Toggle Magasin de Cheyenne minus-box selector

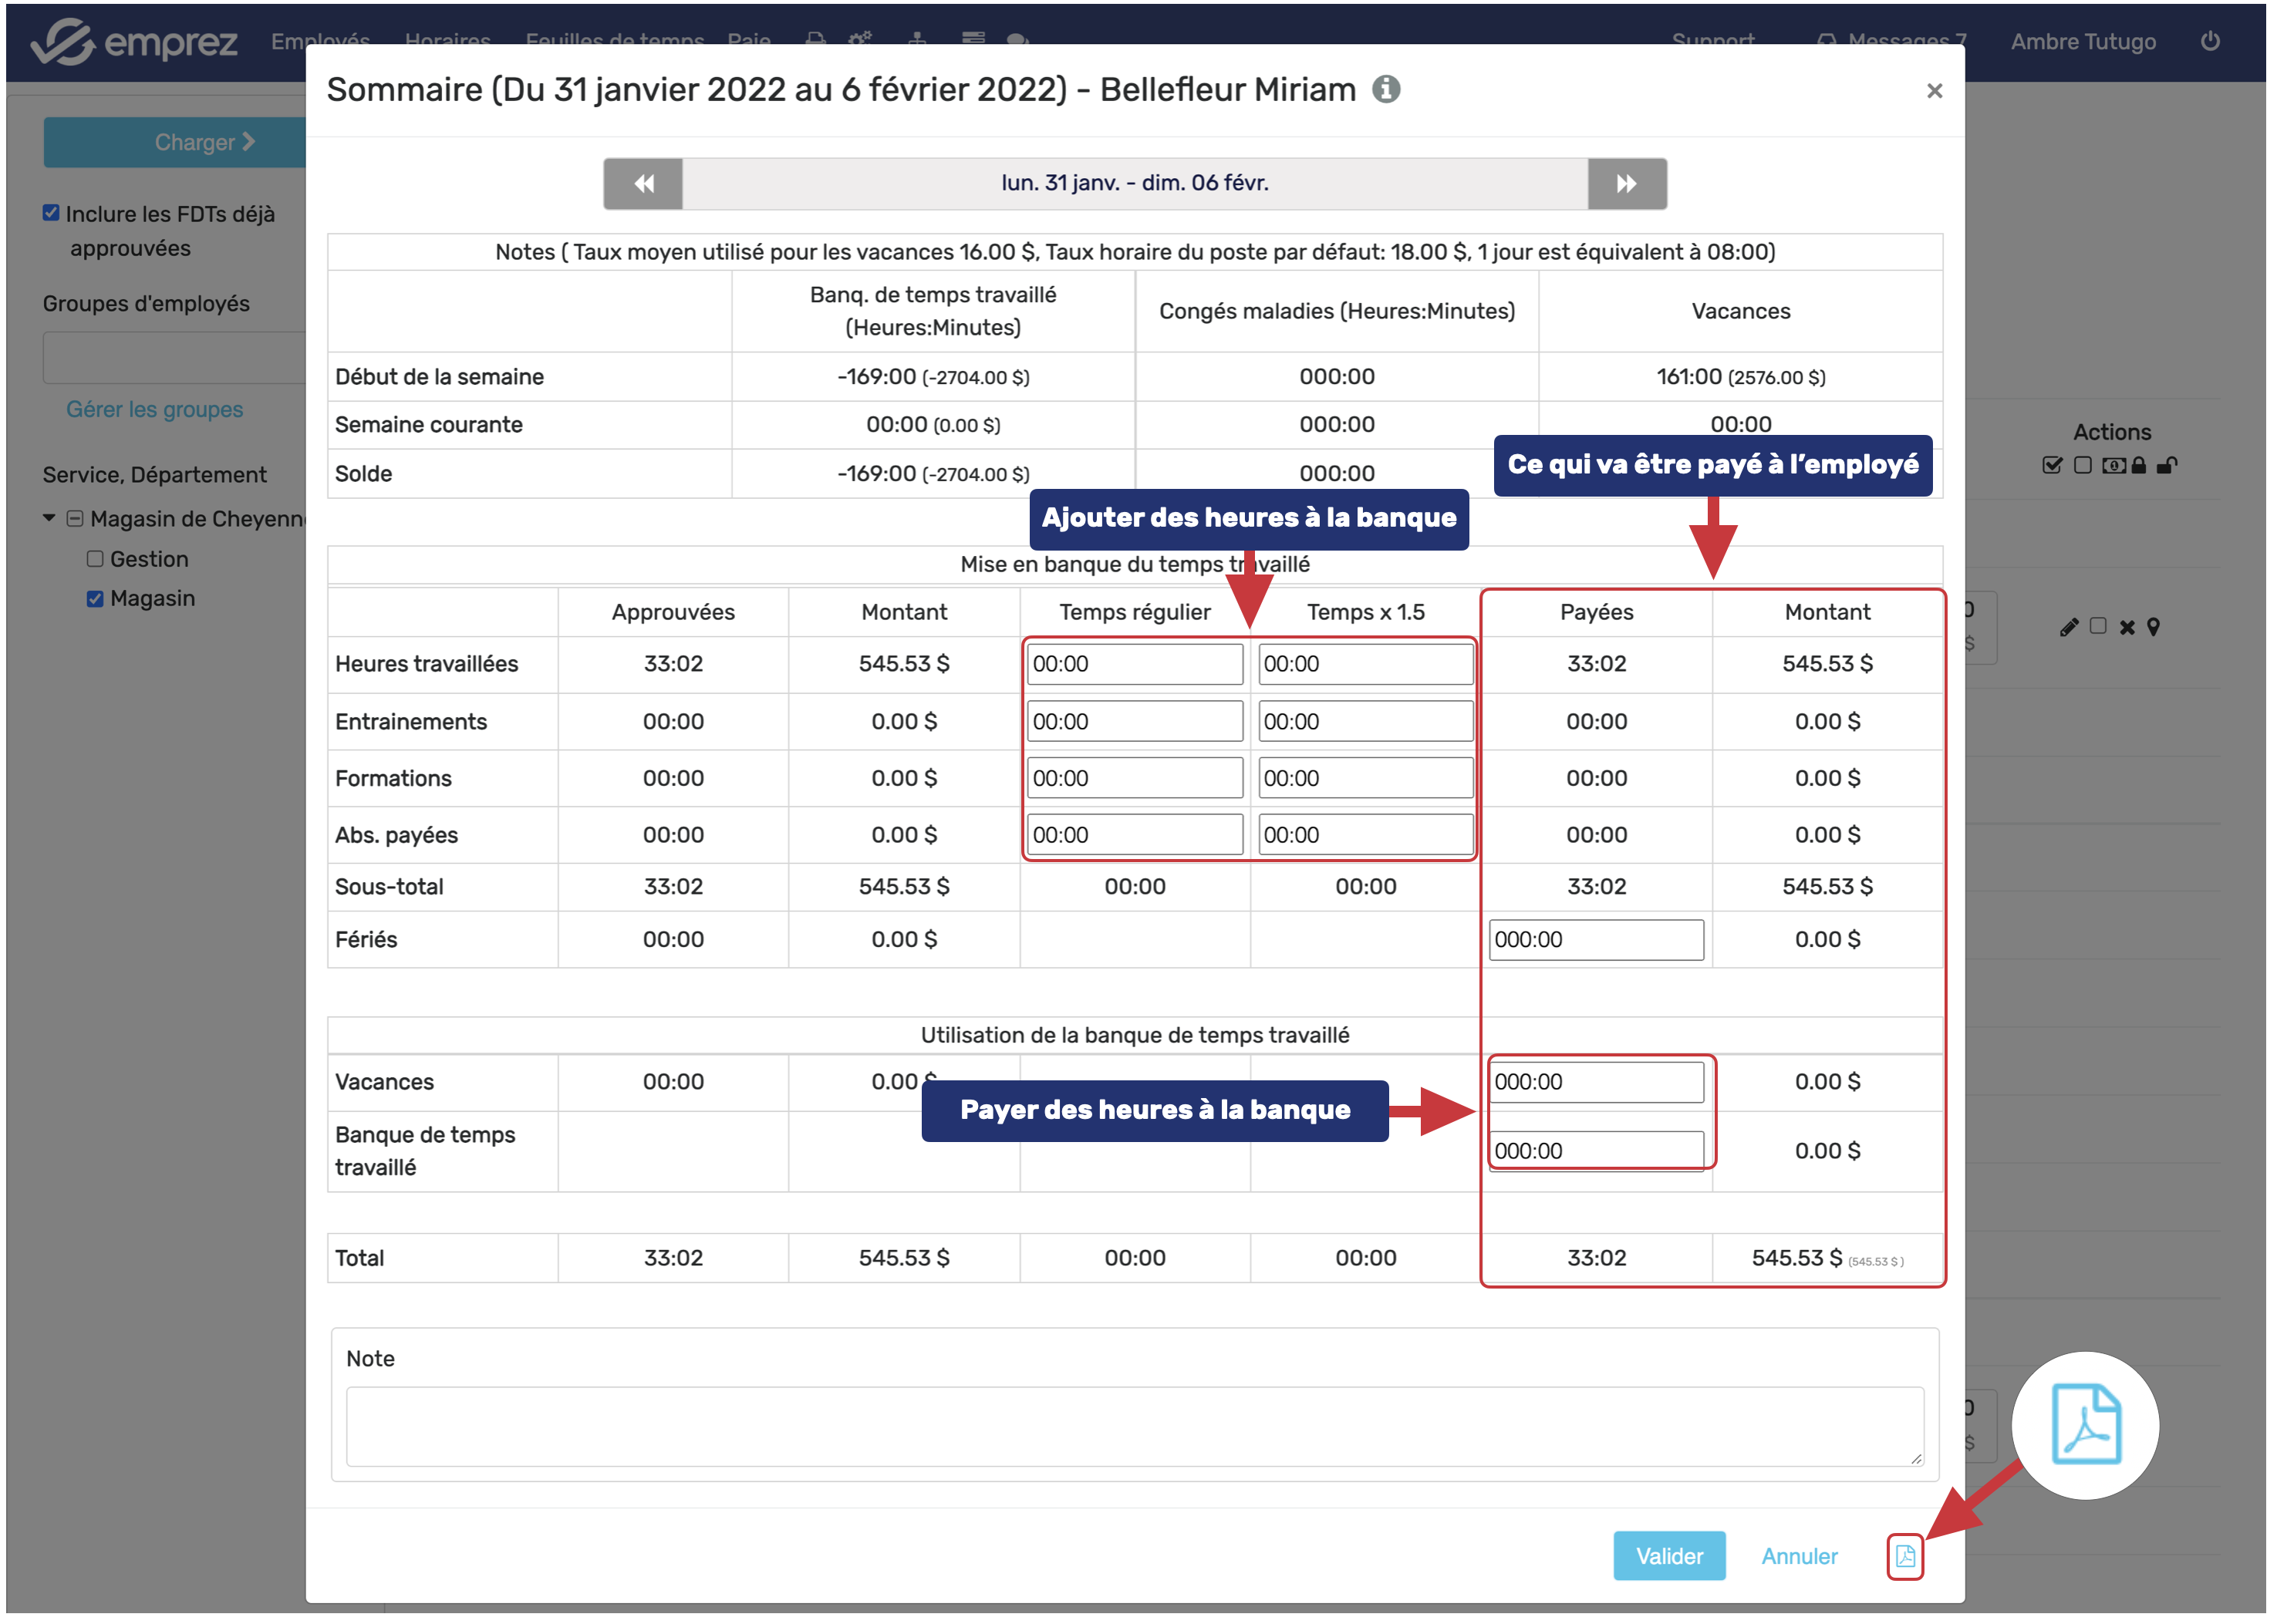[75, 519]
